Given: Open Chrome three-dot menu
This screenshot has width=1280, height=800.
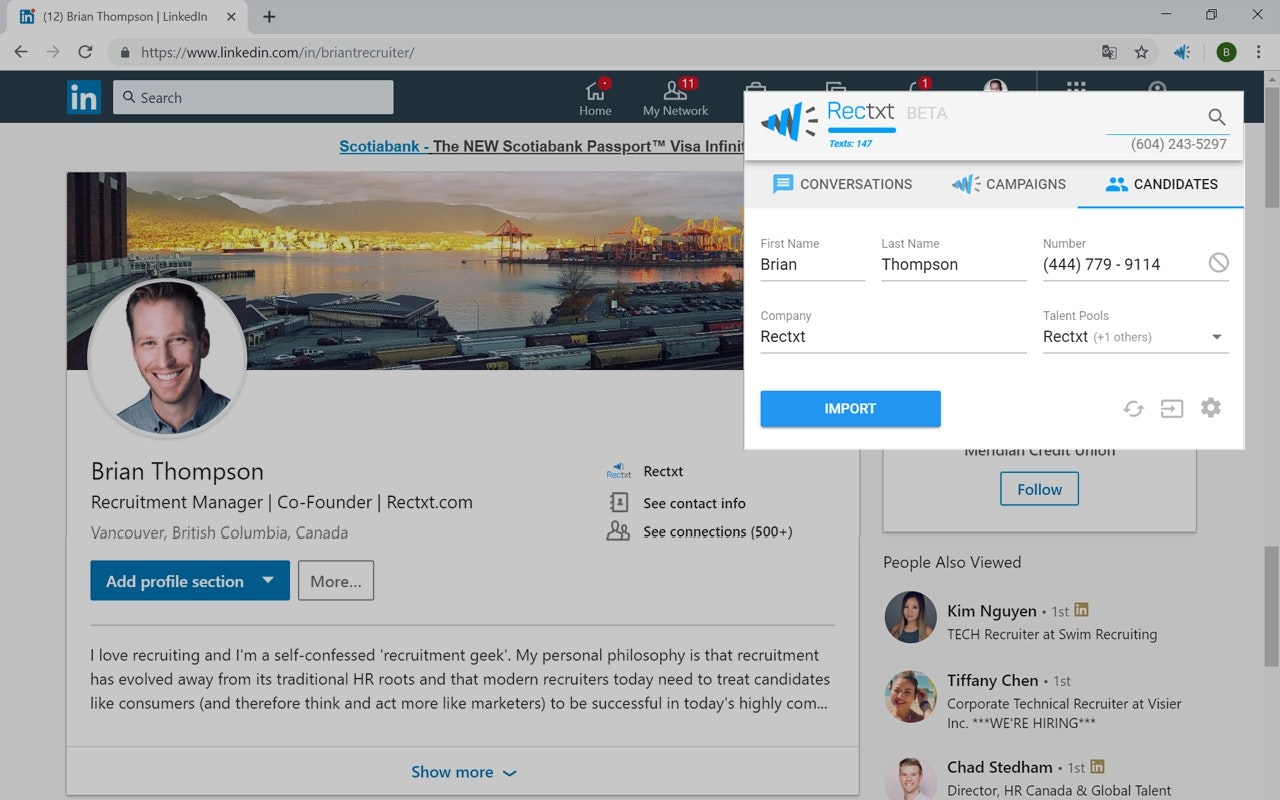Looking at the screenshot, I should click(1258, 52).
